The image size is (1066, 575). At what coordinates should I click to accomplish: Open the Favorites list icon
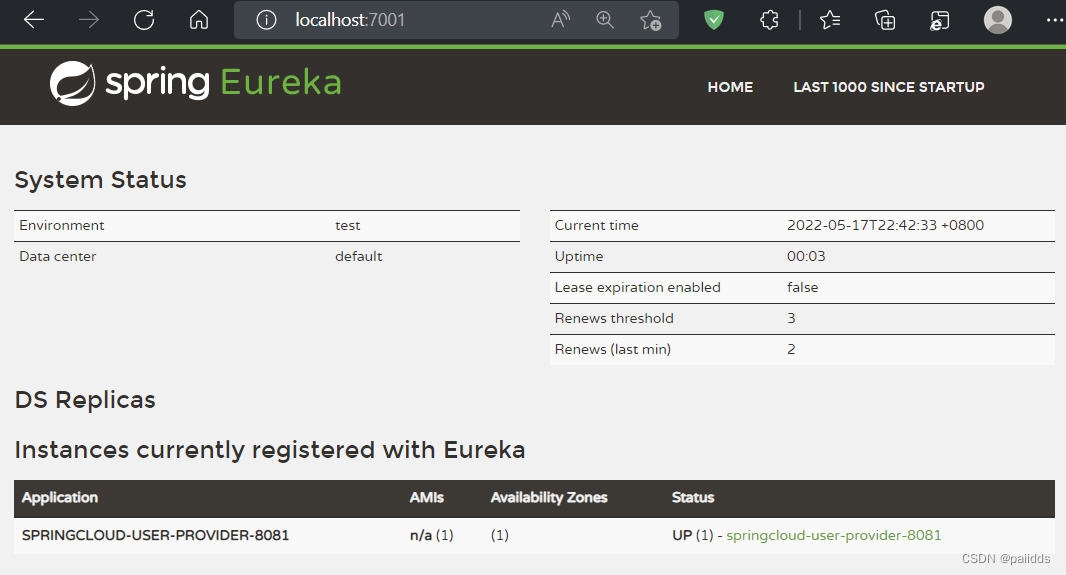point(829,20)
